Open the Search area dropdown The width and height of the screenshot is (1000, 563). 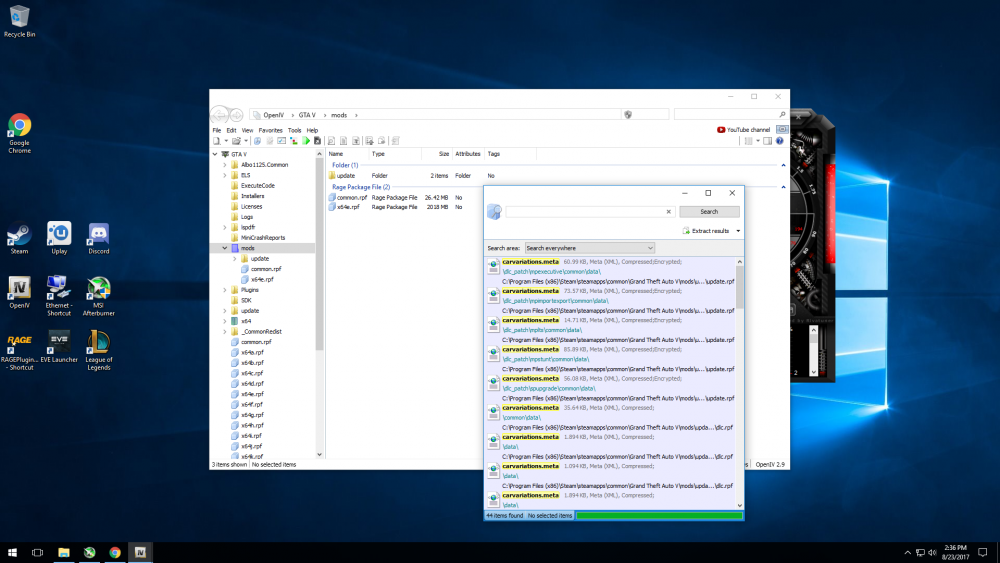click(589, 247)
